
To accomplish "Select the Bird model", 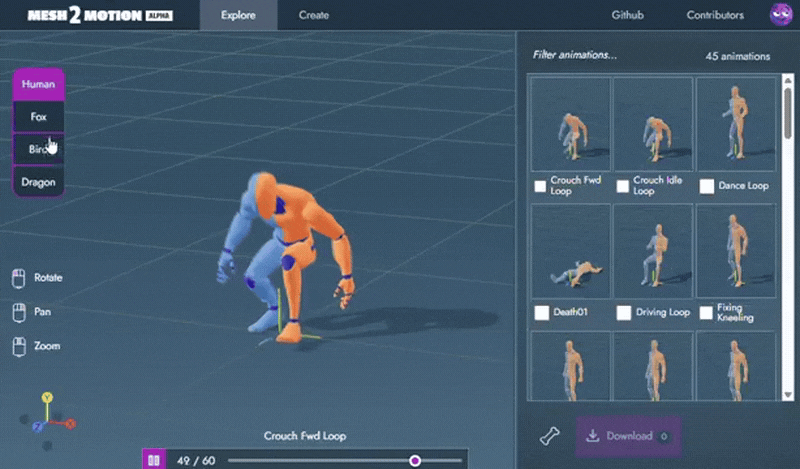I will (38, 150).
